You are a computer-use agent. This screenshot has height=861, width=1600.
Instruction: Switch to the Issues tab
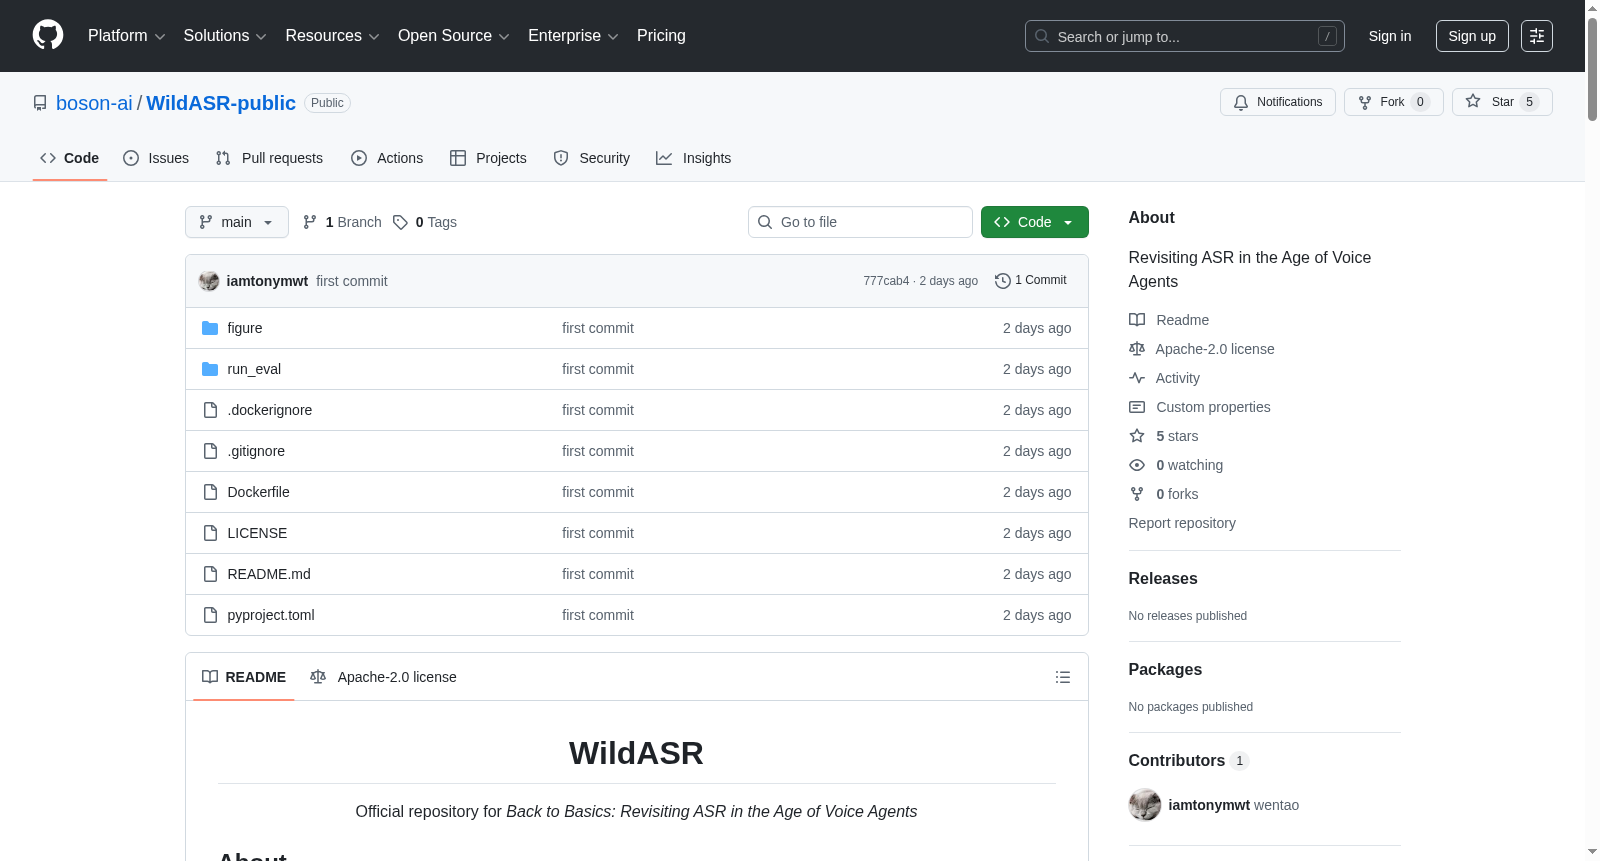coord(156,158)
